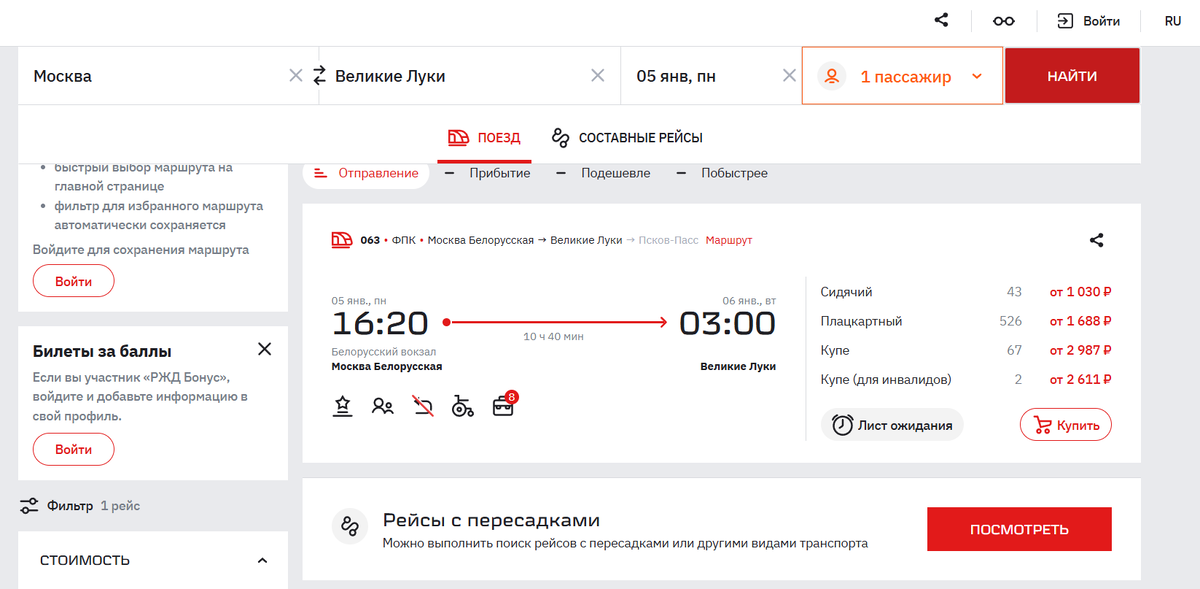The height and width of the screenshot is (589, 1200).
Task: Open the share icon in the top bar
Action: 940,19
